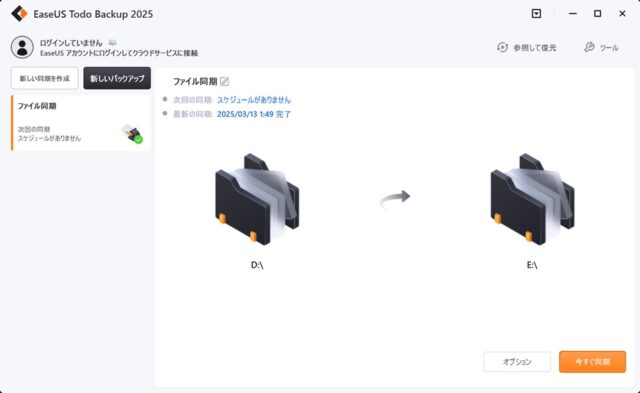Click the D:\ source folder icon

pos(257,199)
